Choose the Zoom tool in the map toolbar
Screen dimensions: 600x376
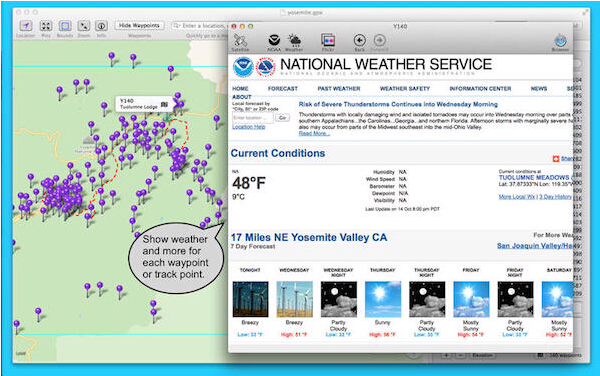(83, 26)
